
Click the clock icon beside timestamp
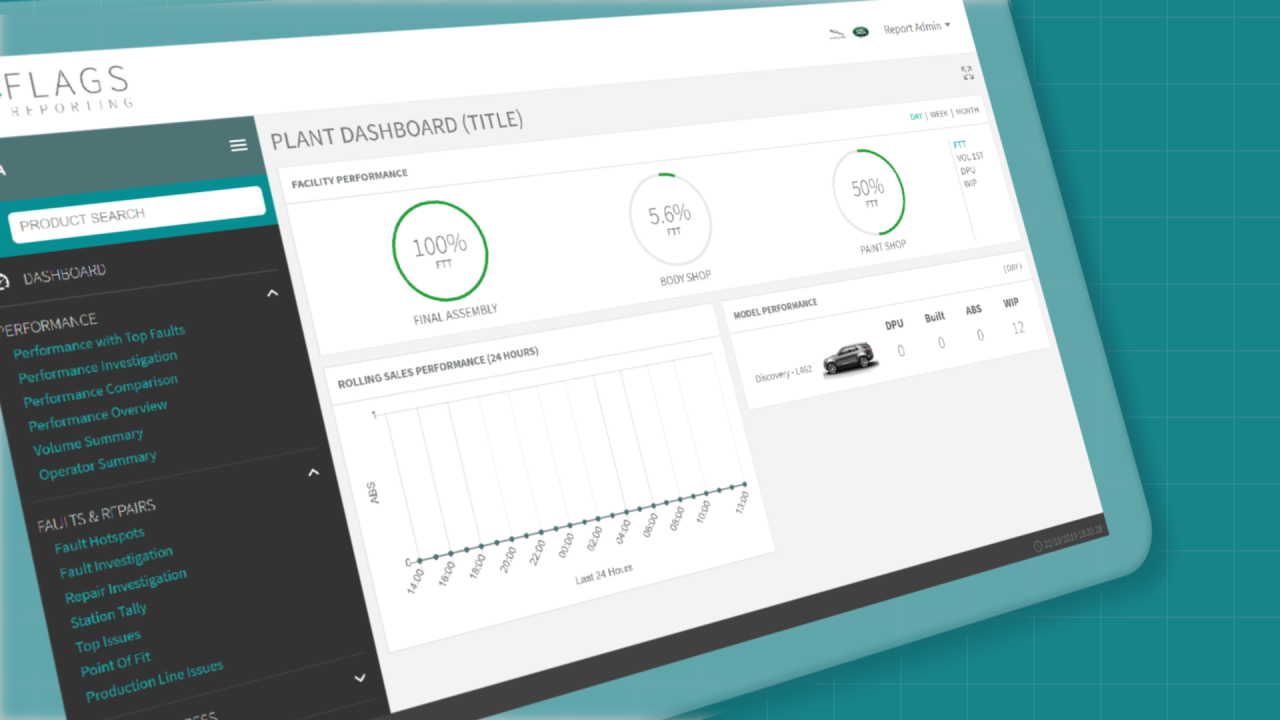(x=1037, y=546)
